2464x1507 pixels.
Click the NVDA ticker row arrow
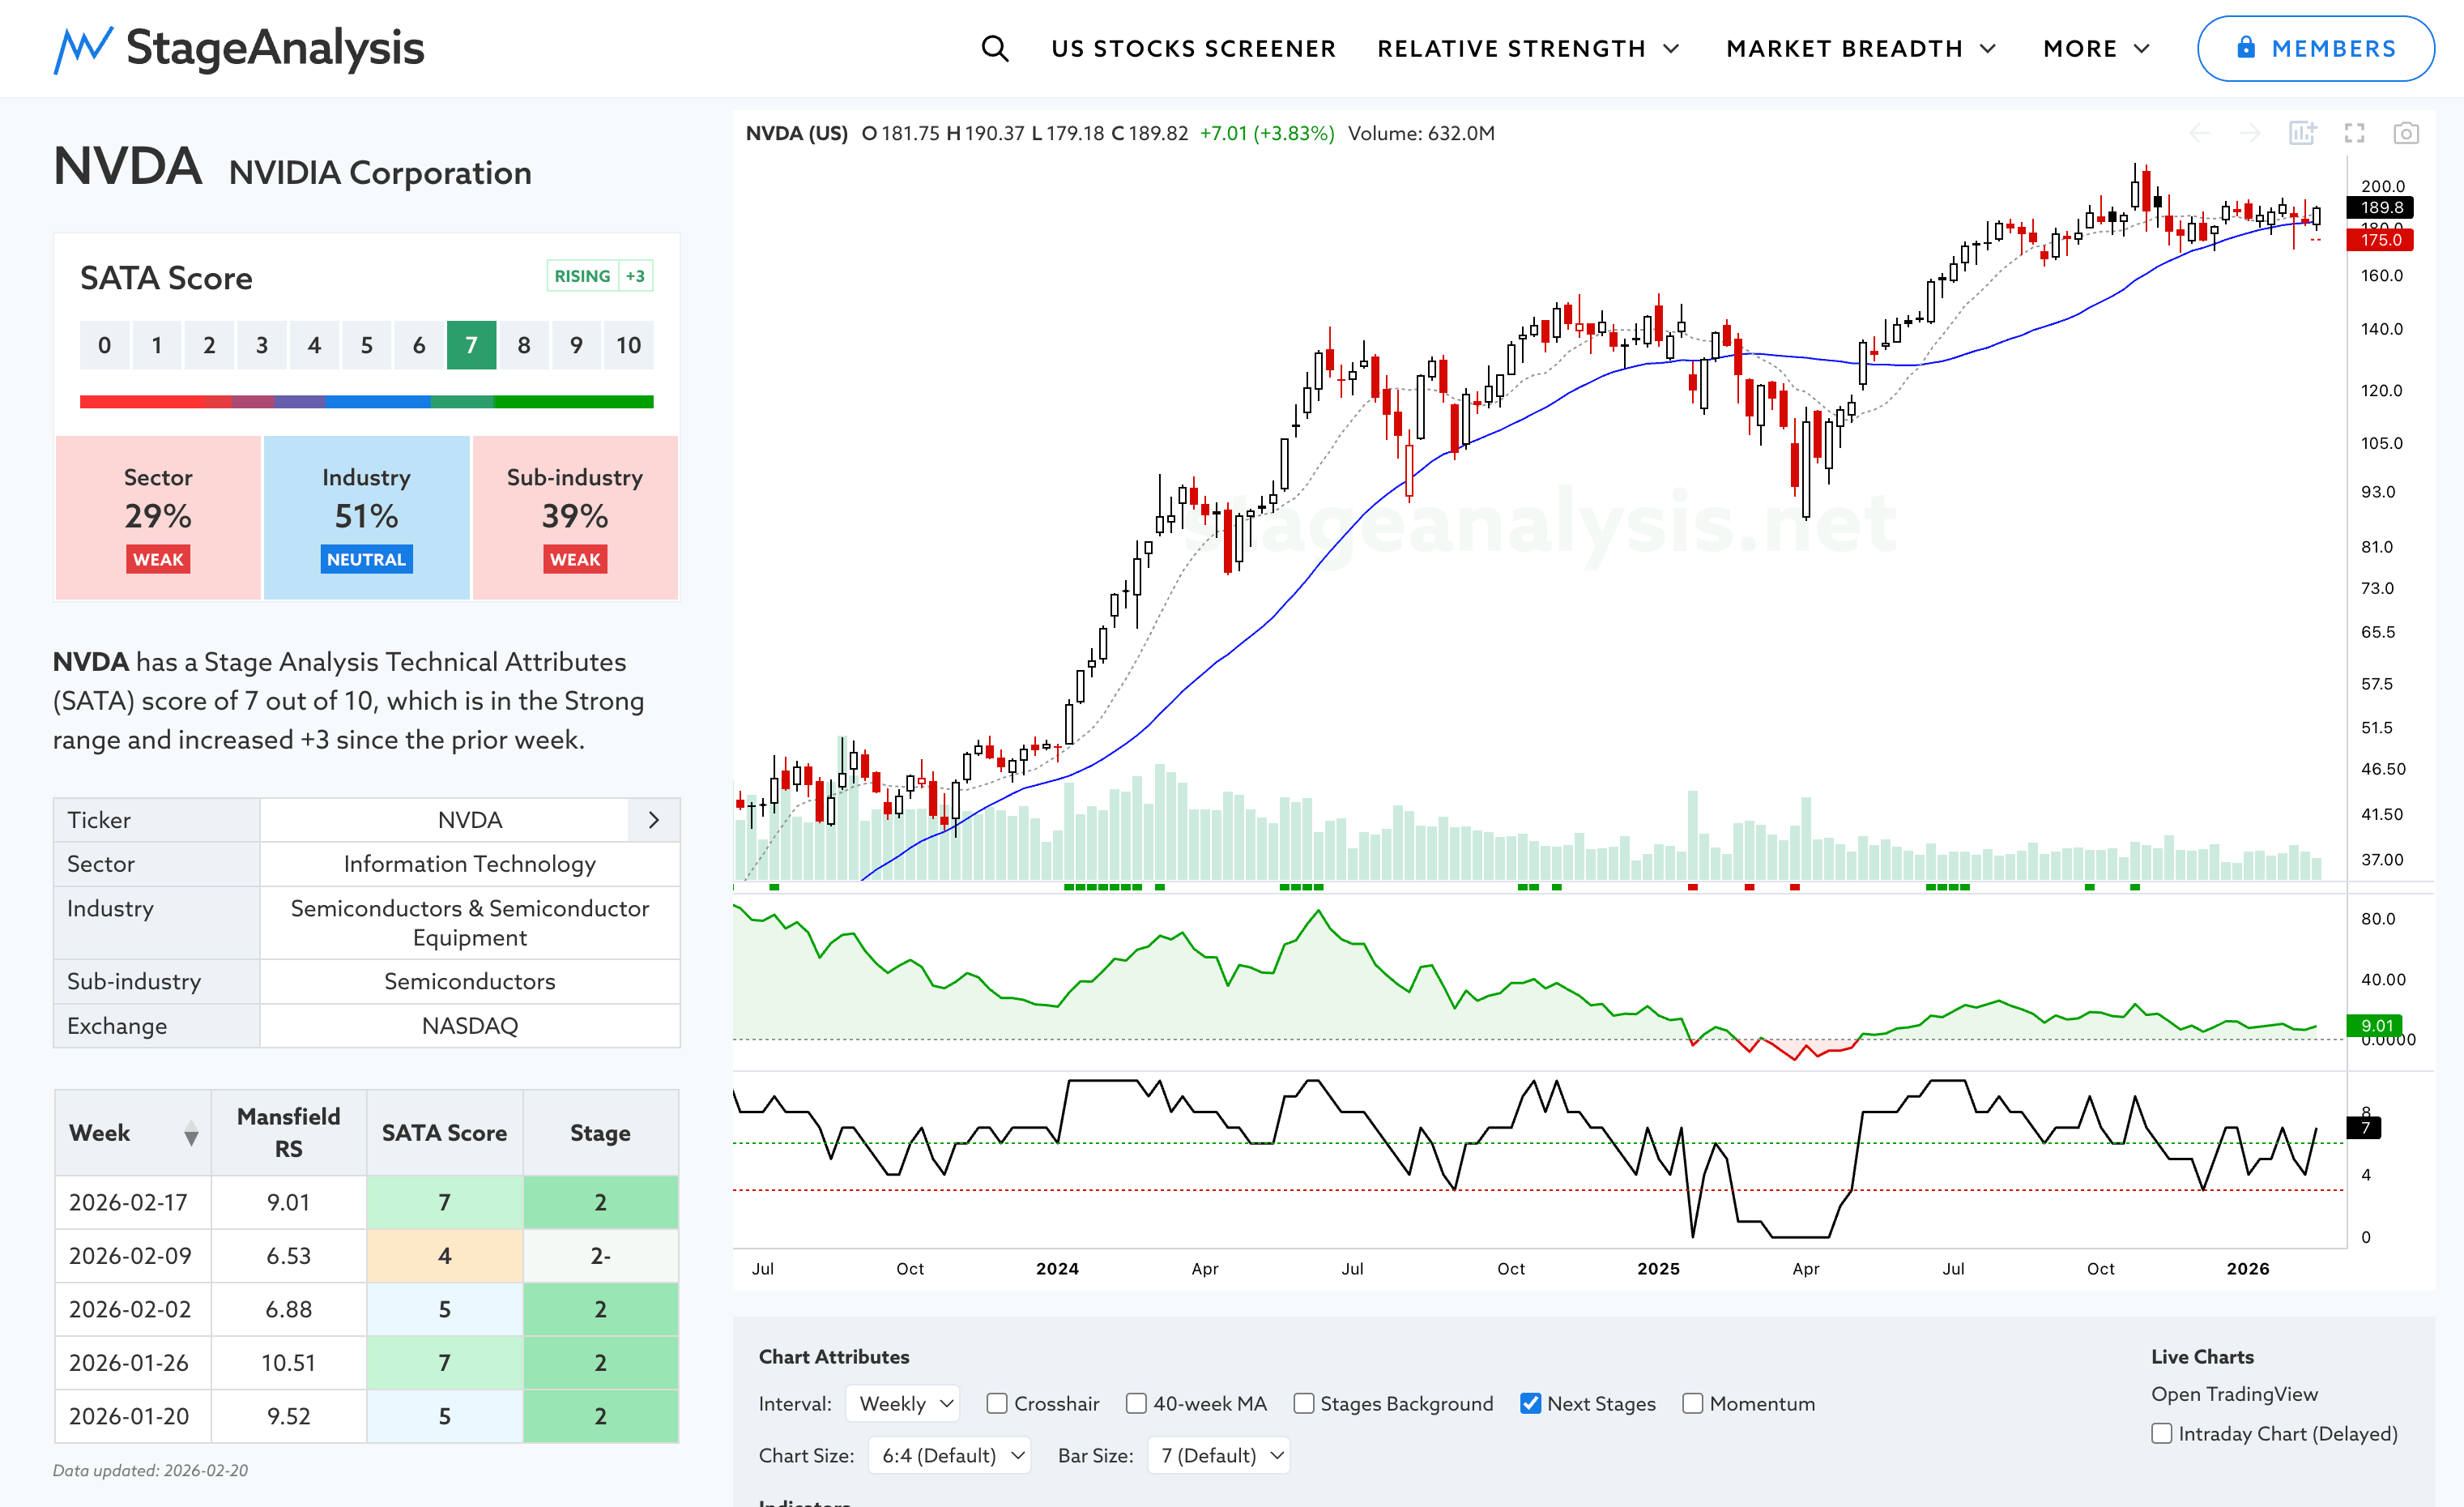pos(654,820)
